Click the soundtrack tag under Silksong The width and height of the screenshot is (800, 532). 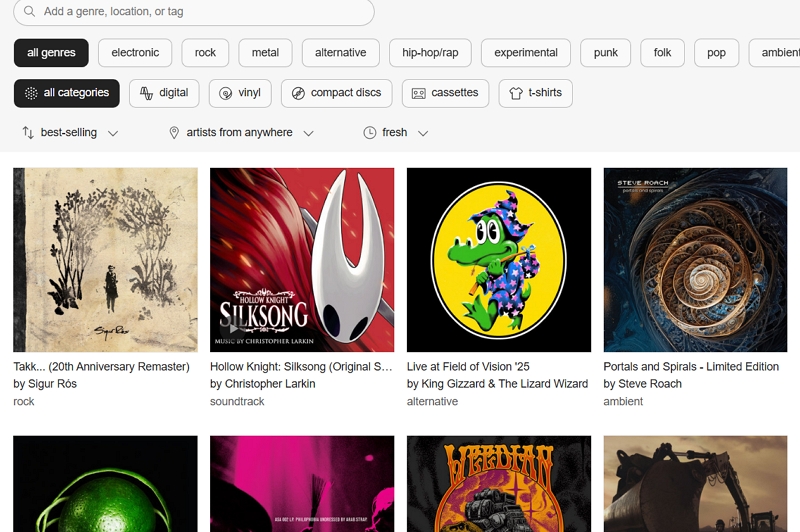pos(237,401)
